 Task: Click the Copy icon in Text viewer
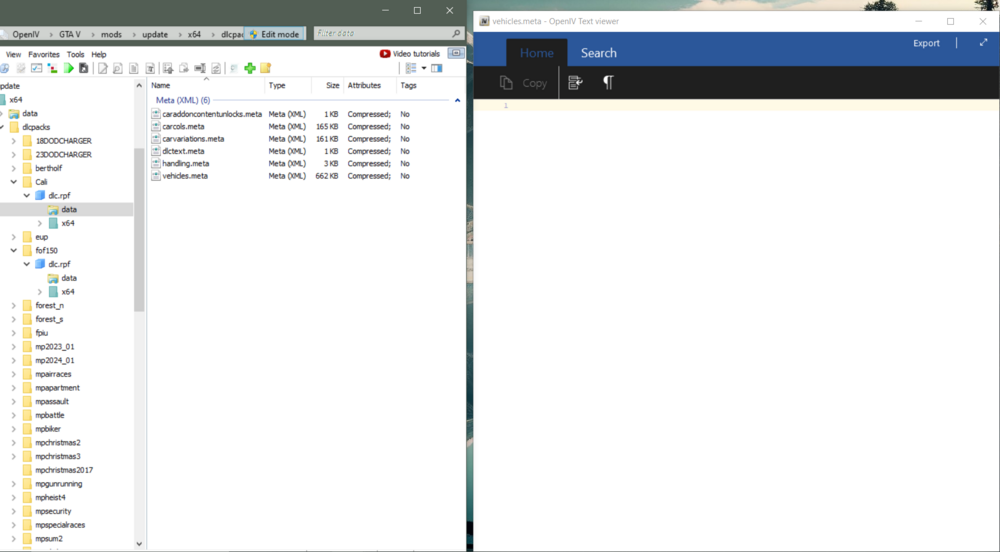[x=506, y=83]
